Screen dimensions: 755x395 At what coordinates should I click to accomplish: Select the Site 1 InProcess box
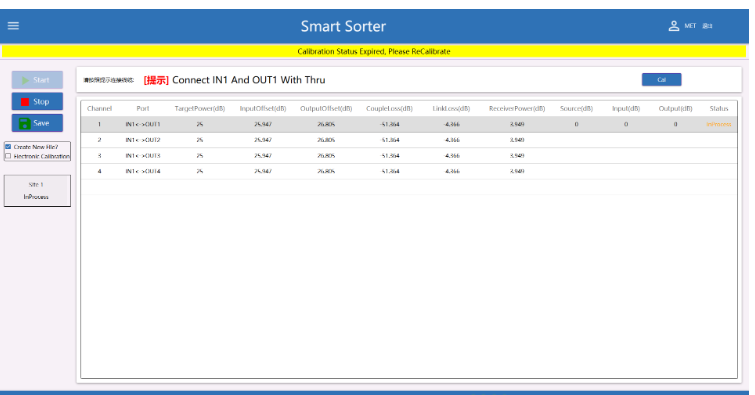pyautogui.click(x=37, y=191)
